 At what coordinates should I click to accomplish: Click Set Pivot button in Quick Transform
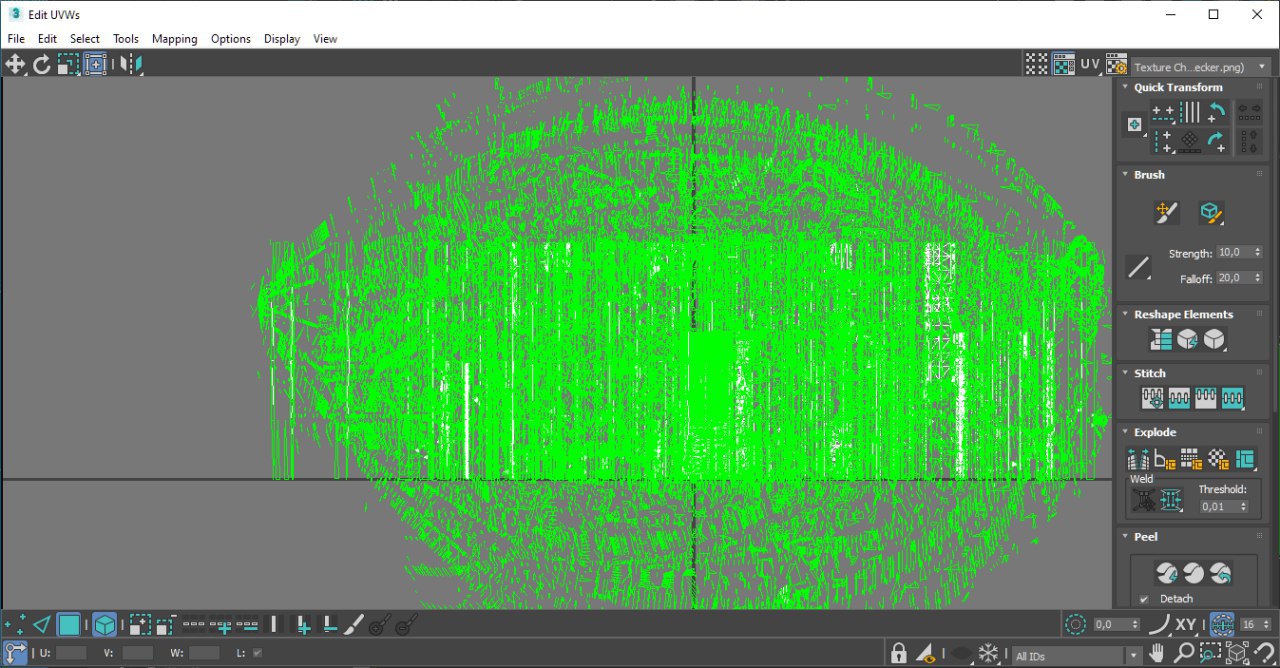[x=1134, y=125]
